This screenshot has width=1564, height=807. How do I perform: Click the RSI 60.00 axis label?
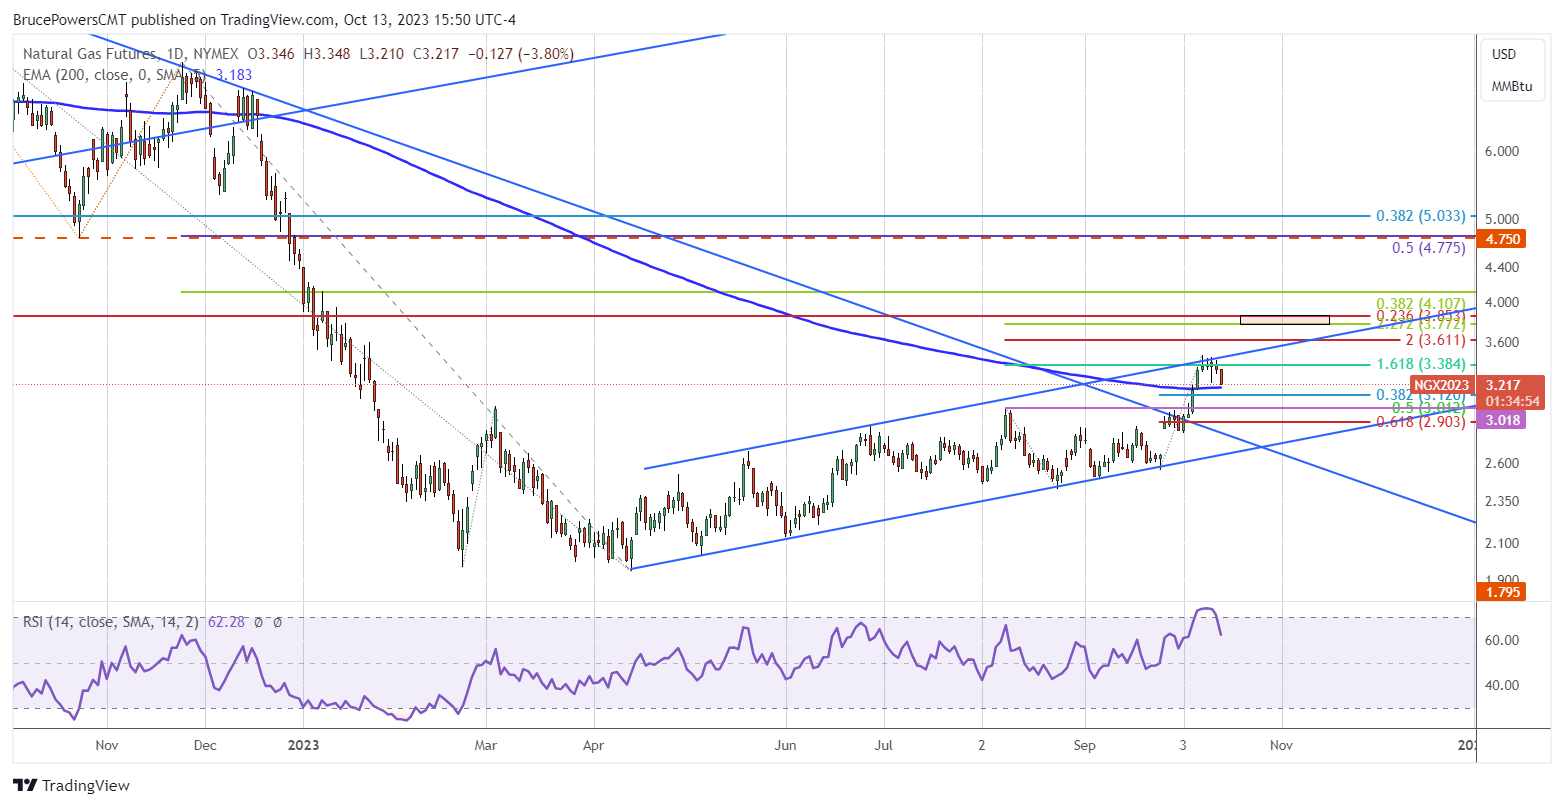(1503, 640)
